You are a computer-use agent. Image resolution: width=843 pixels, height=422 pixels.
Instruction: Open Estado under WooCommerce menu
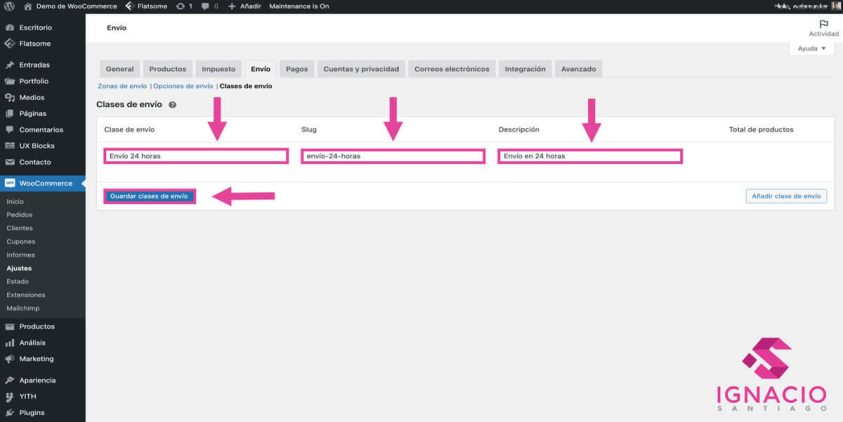[x=18, y=281]
